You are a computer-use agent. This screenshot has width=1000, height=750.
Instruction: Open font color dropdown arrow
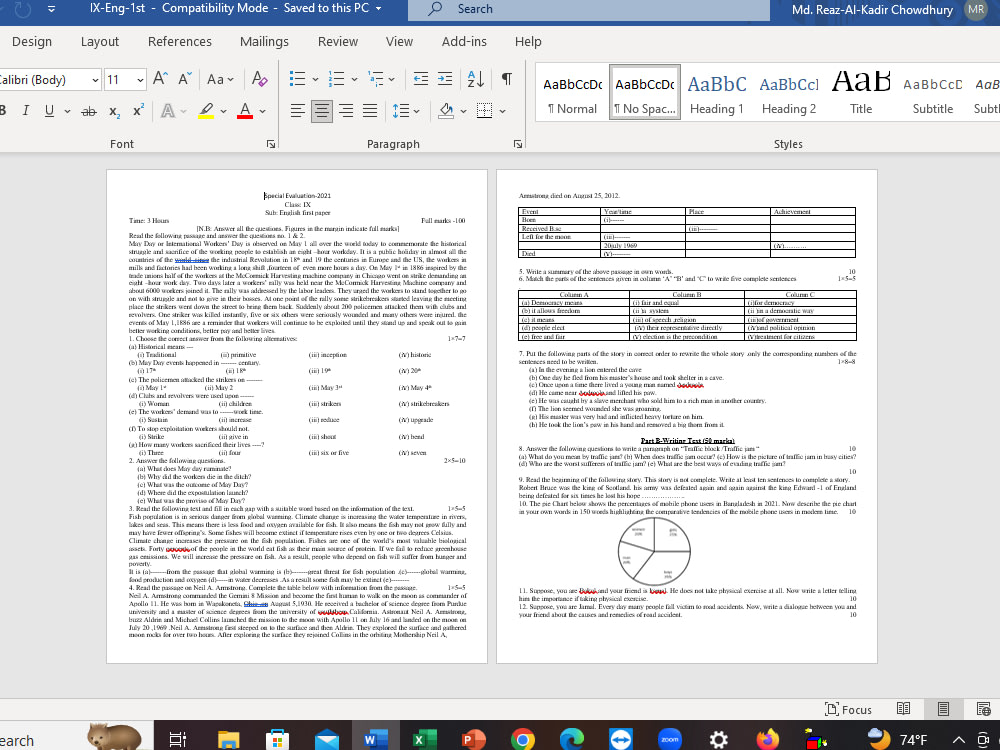[x=262, y=112]
